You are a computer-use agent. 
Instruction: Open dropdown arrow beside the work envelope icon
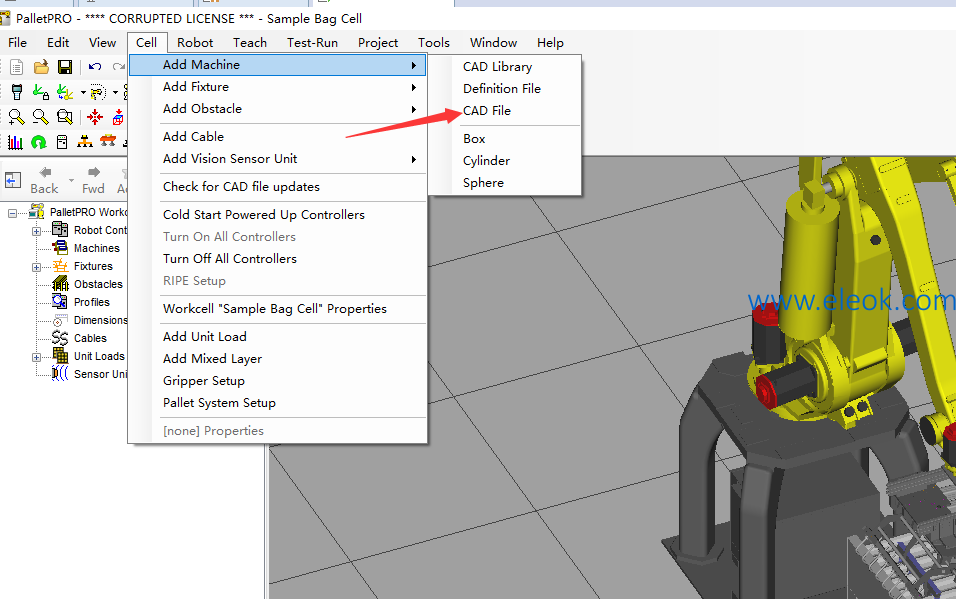(115, 93)
